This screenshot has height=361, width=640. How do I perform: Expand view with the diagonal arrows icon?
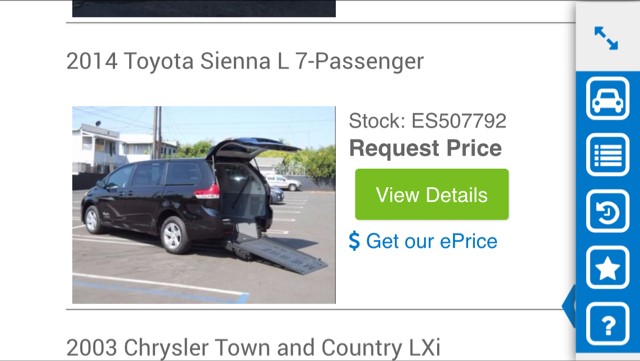606,38
